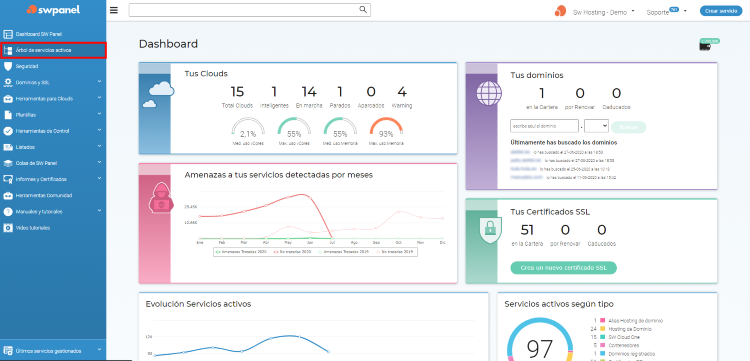
Task: Click the 14 En marcha count
Action: tap(309, 91)
